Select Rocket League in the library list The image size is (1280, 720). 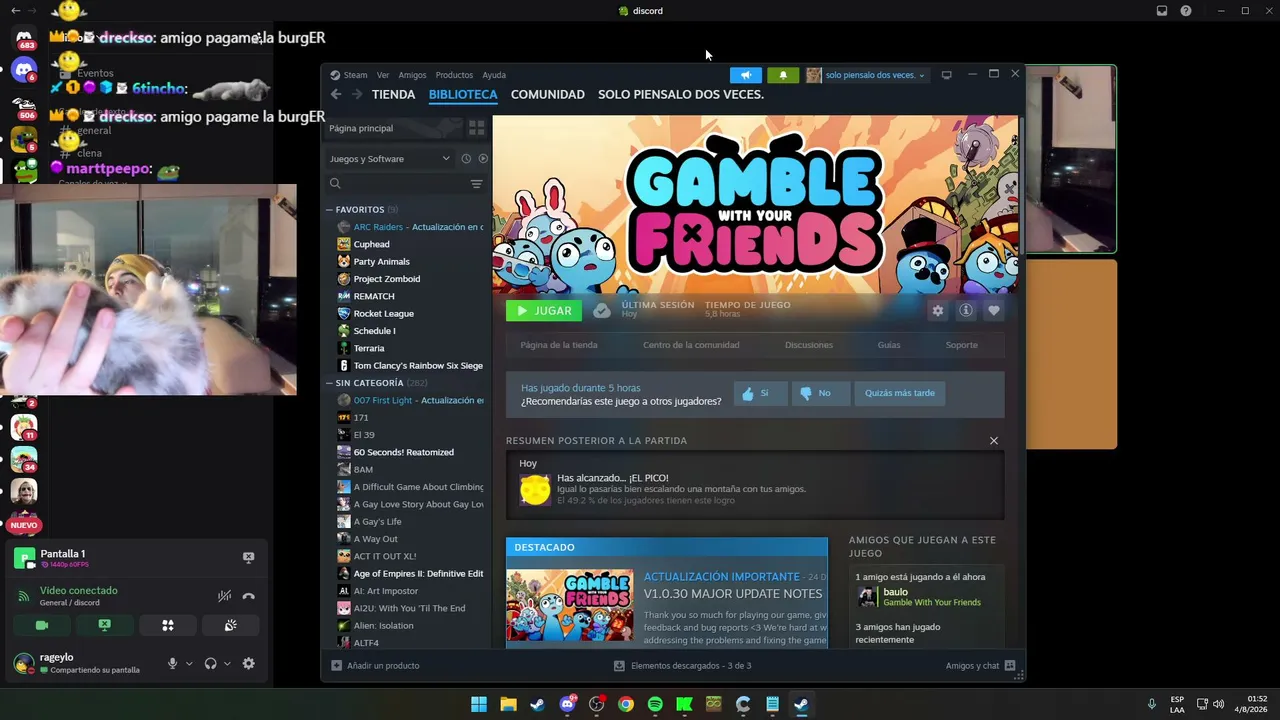click(x=383, y=314)
